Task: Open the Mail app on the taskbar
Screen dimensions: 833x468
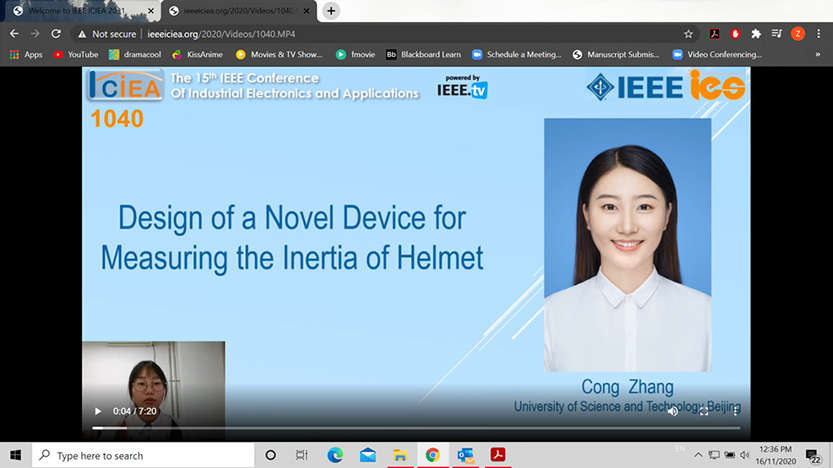Action: tap(367, 455)
